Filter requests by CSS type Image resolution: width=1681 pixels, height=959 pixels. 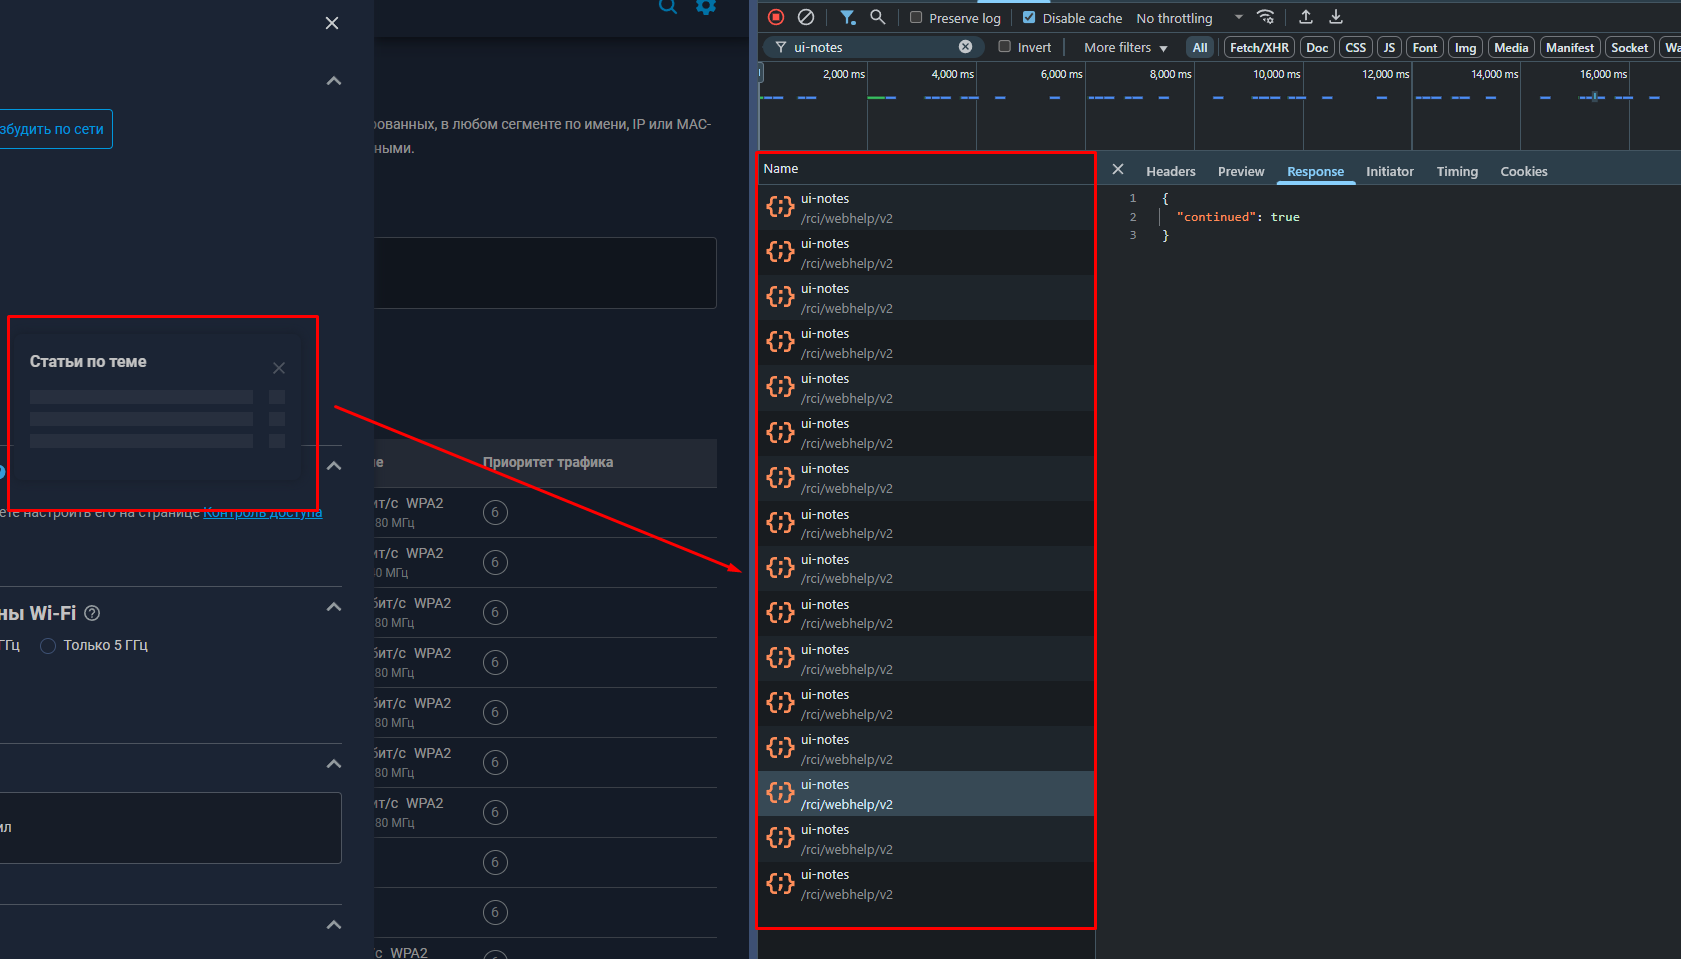[1355, 47]
